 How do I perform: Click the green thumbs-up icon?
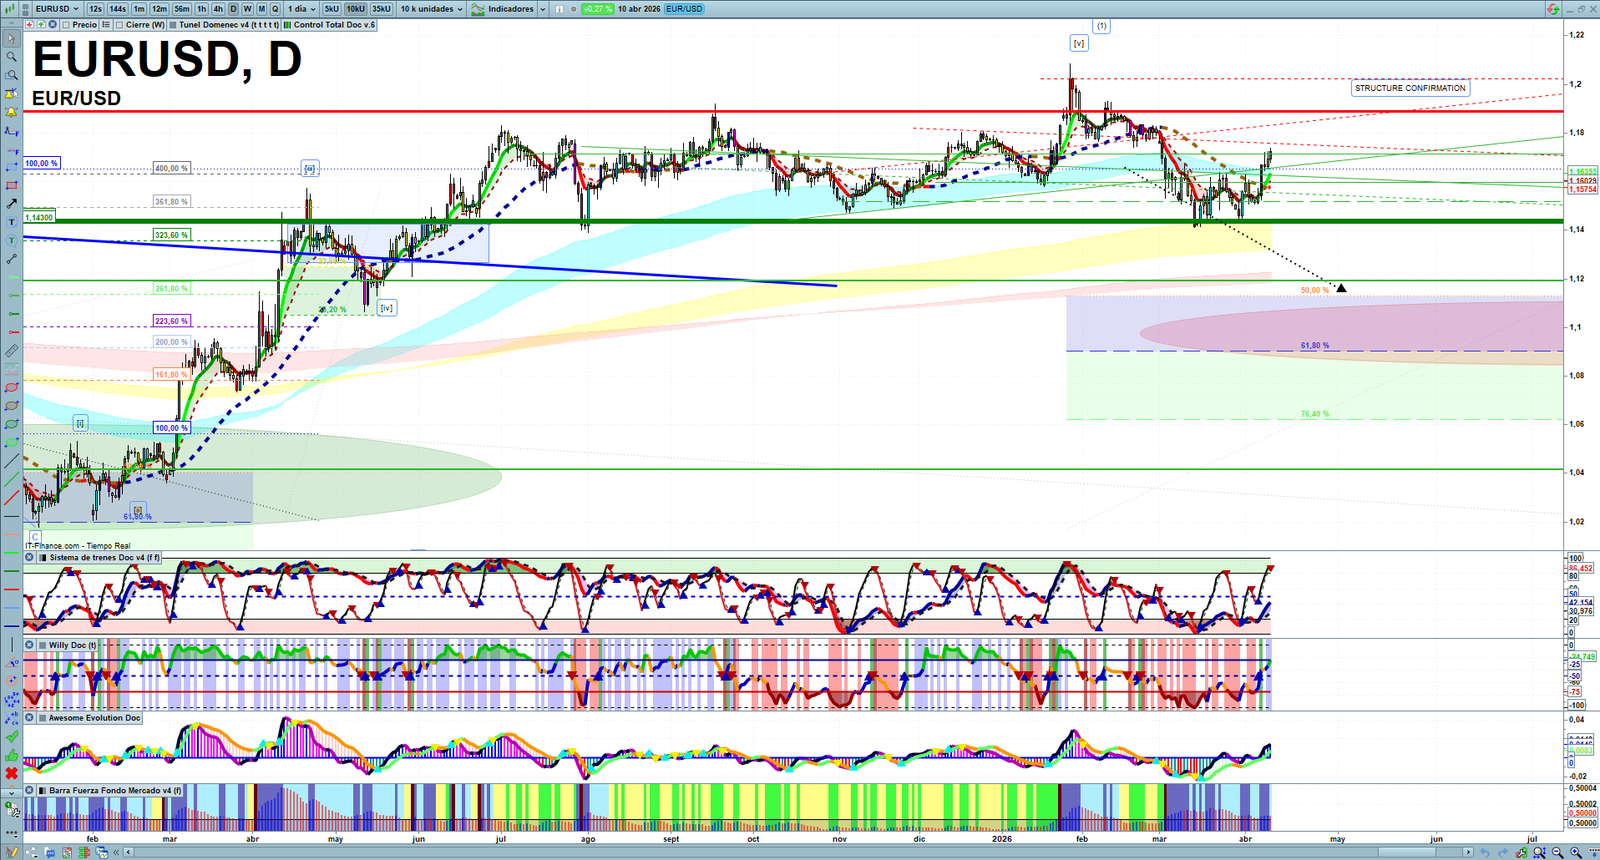[x=11, y=755]
